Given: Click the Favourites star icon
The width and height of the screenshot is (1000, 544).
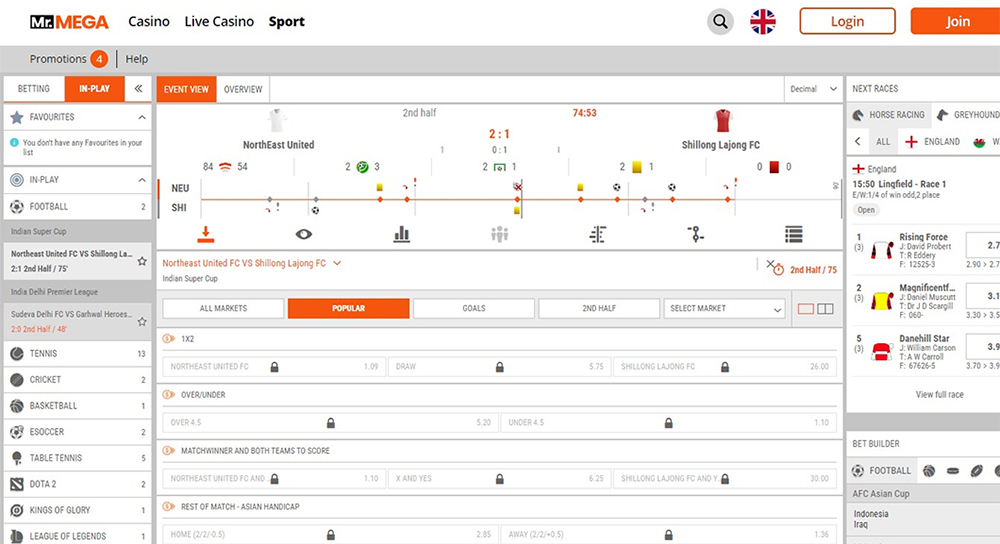Looking at the screenshot, I should (17, 117).
